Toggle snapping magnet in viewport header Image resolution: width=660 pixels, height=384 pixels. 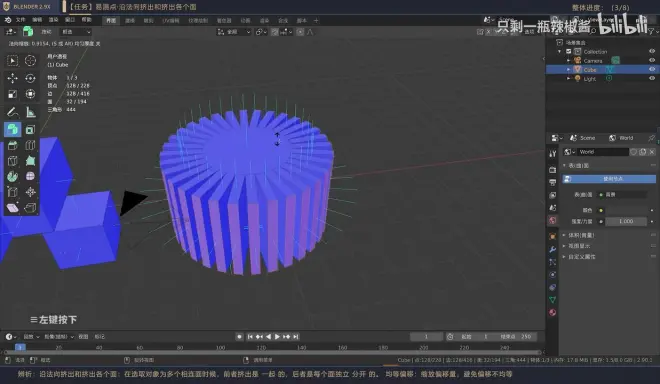(x=275, y=32)
